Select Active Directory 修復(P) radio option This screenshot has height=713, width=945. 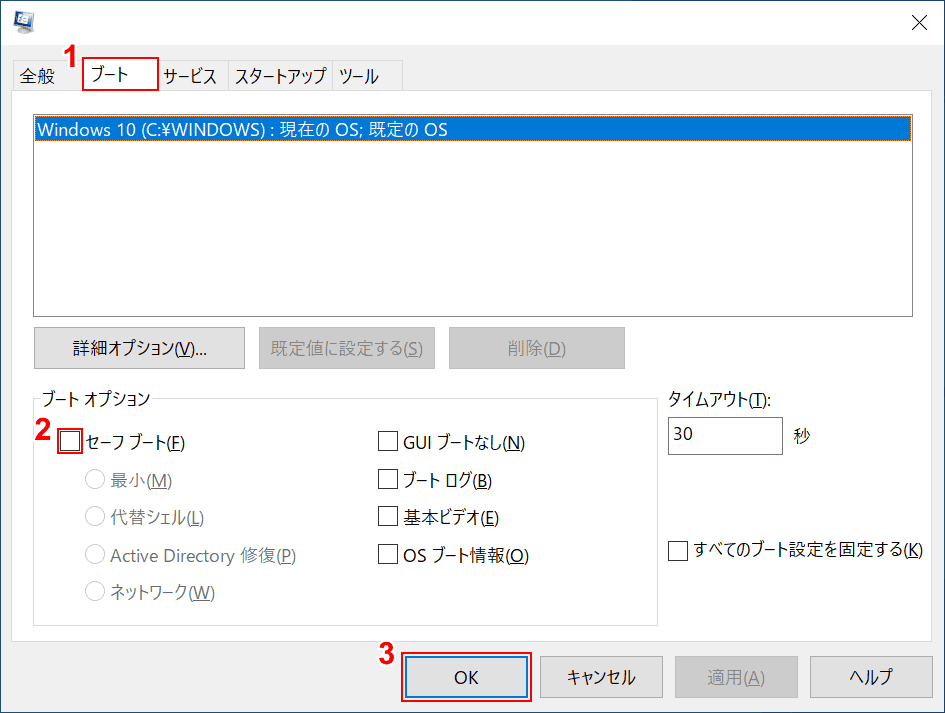pyautogui.click(x=95, y=554)
